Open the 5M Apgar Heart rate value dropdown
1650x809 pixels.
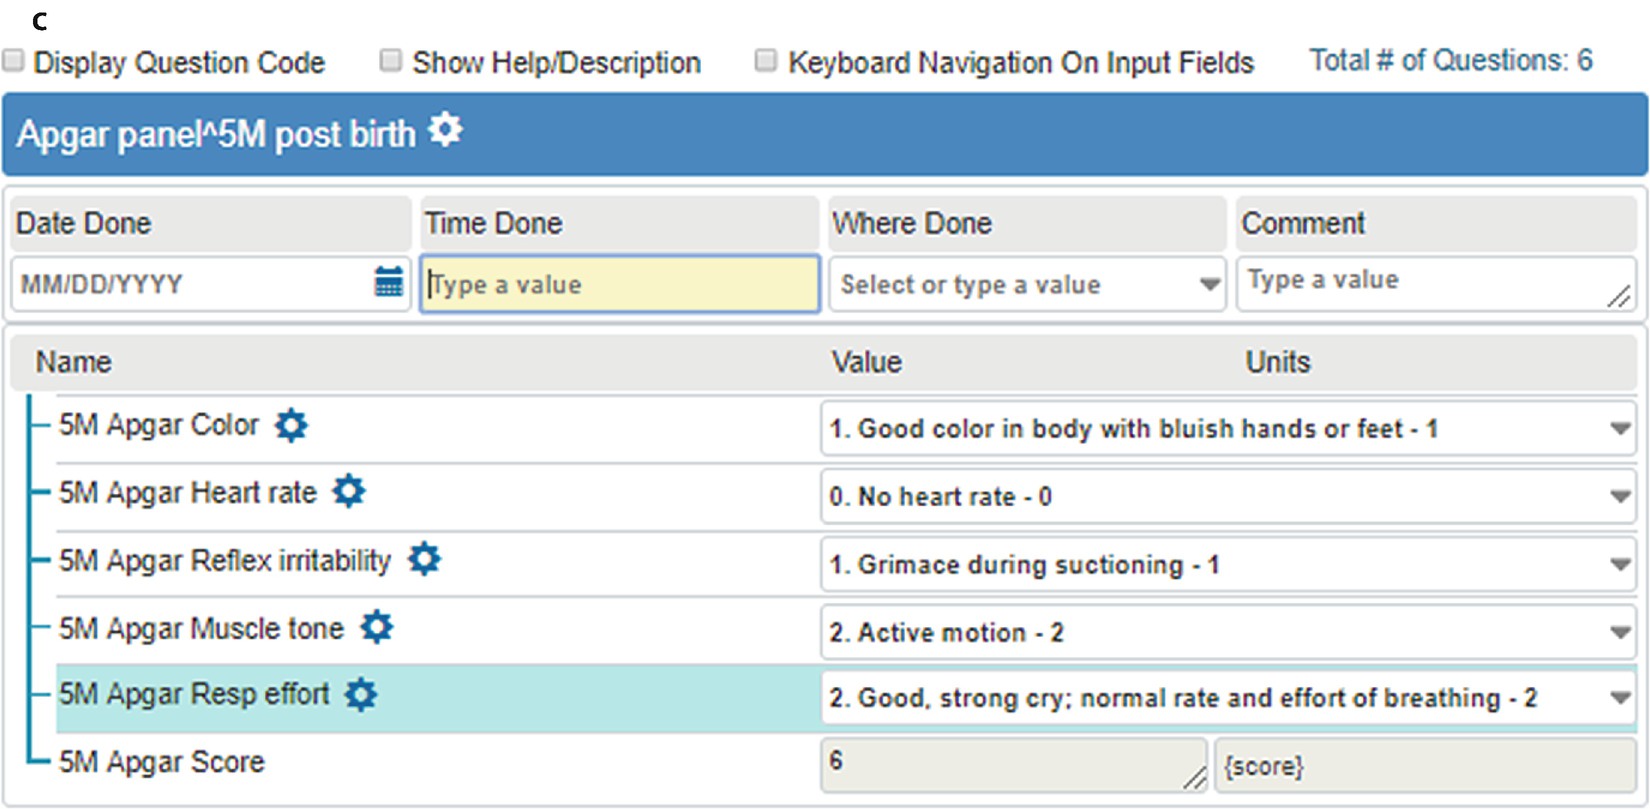pos(1620,497)
